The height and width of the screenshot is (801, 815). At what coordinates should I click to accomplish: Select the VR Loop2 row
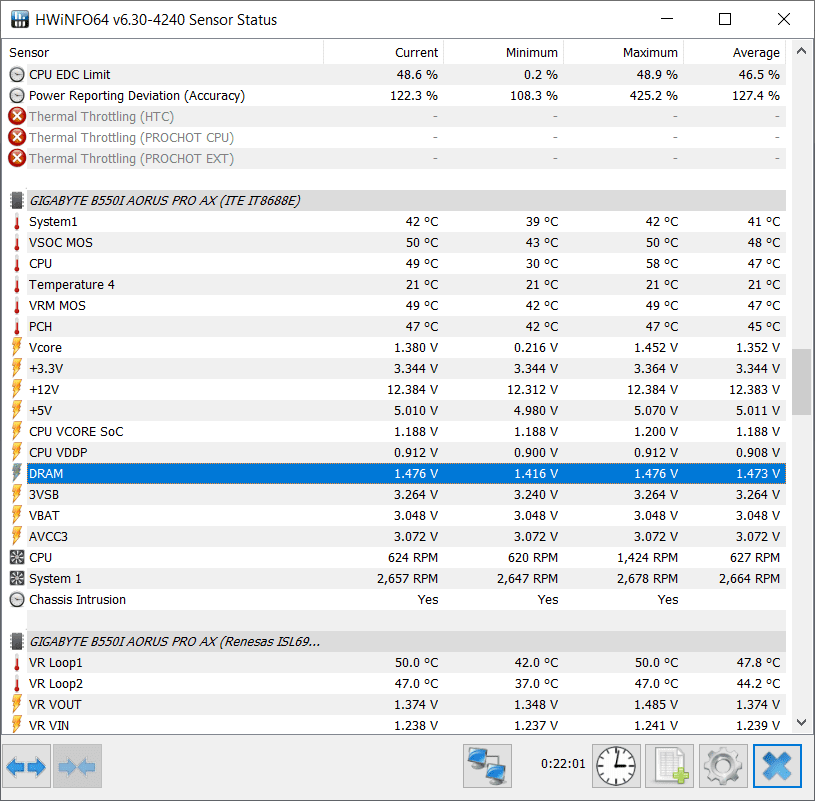pos(406,684)
